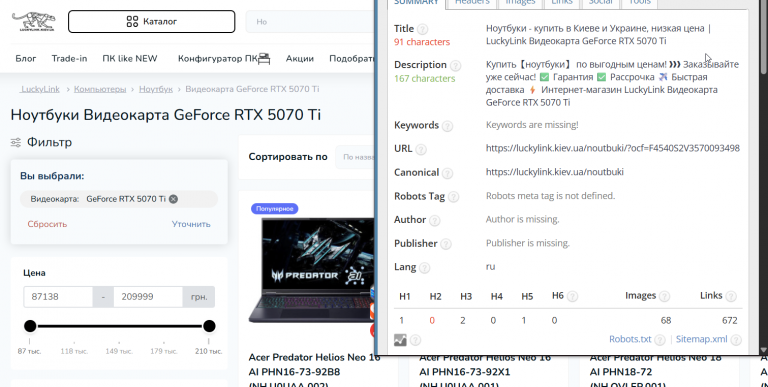Click the help icon next to Images count header
Viewport: 768px width, 387px height.
[x=664, y=296]
